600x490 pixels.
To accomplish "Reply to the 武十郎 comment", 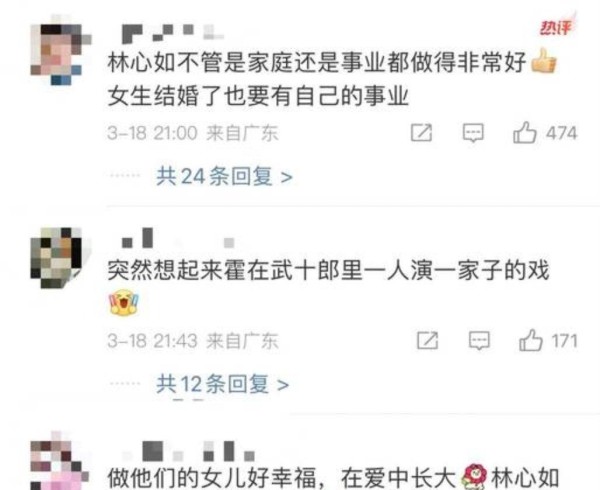I will coord(479,340).
